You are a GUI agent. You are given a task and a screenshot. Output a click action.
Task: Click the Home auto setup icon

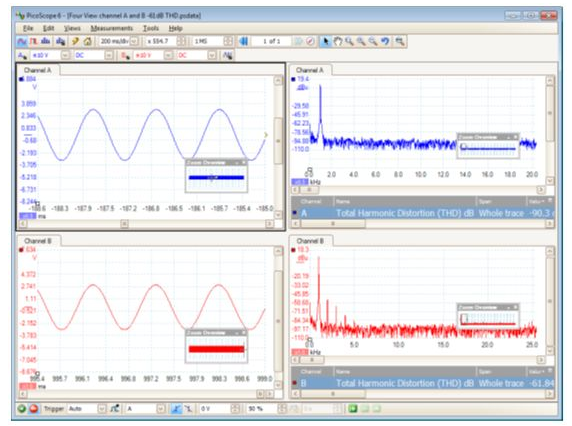88,41
